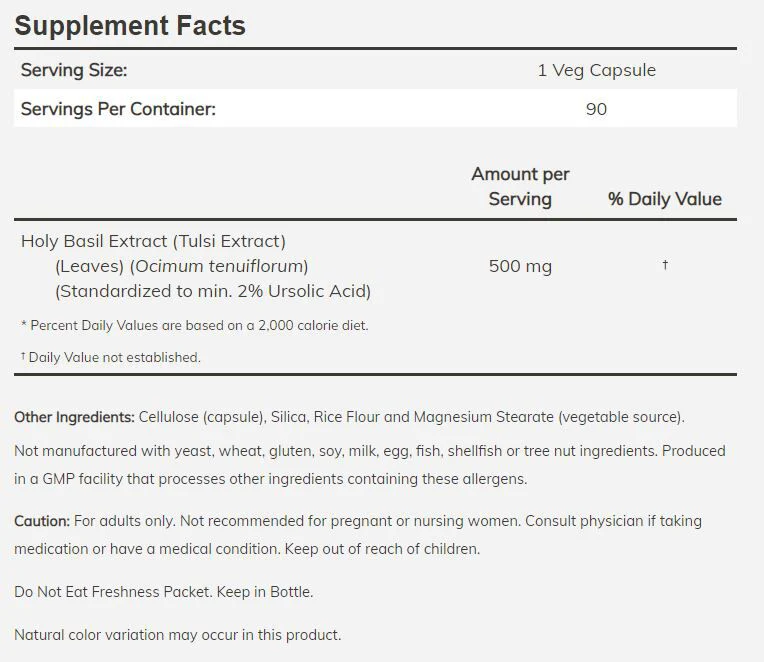Click the 500 mg amount value
This screenshot has height=662, width=764.
(520, 266)
